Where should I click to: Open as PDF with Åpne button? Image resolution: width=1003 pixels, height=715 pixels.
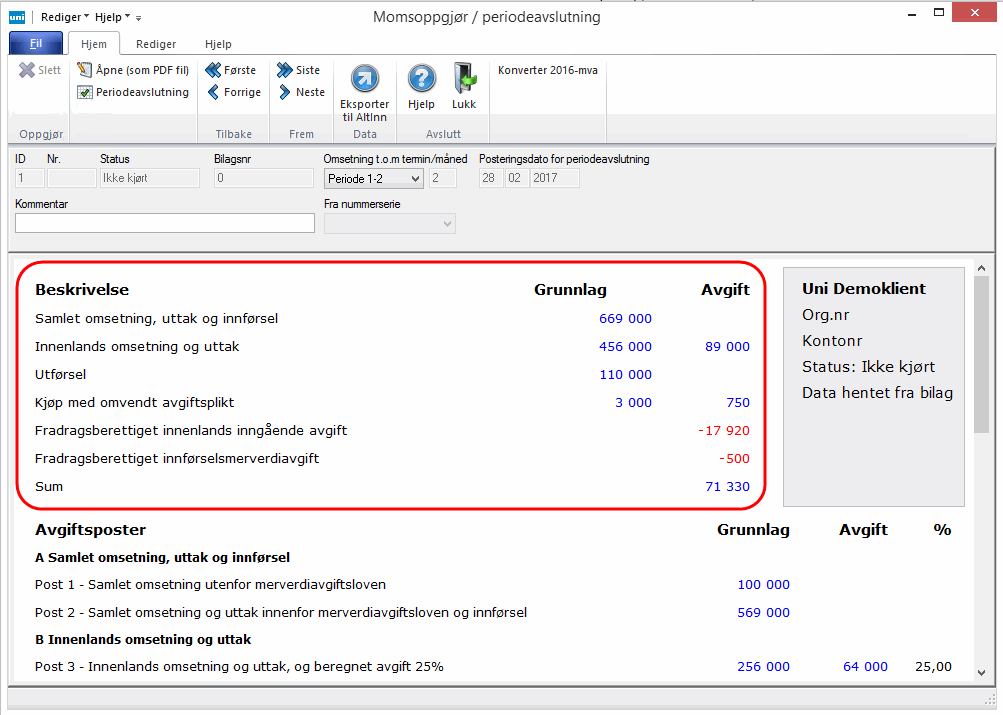pos(133,70)
